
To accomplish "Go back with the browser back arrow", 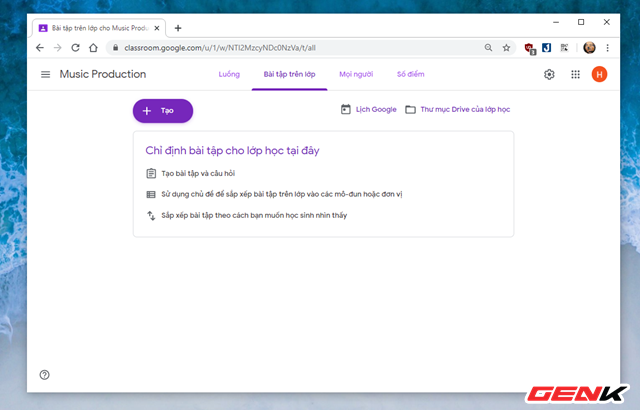I will [x=40, y=48].
